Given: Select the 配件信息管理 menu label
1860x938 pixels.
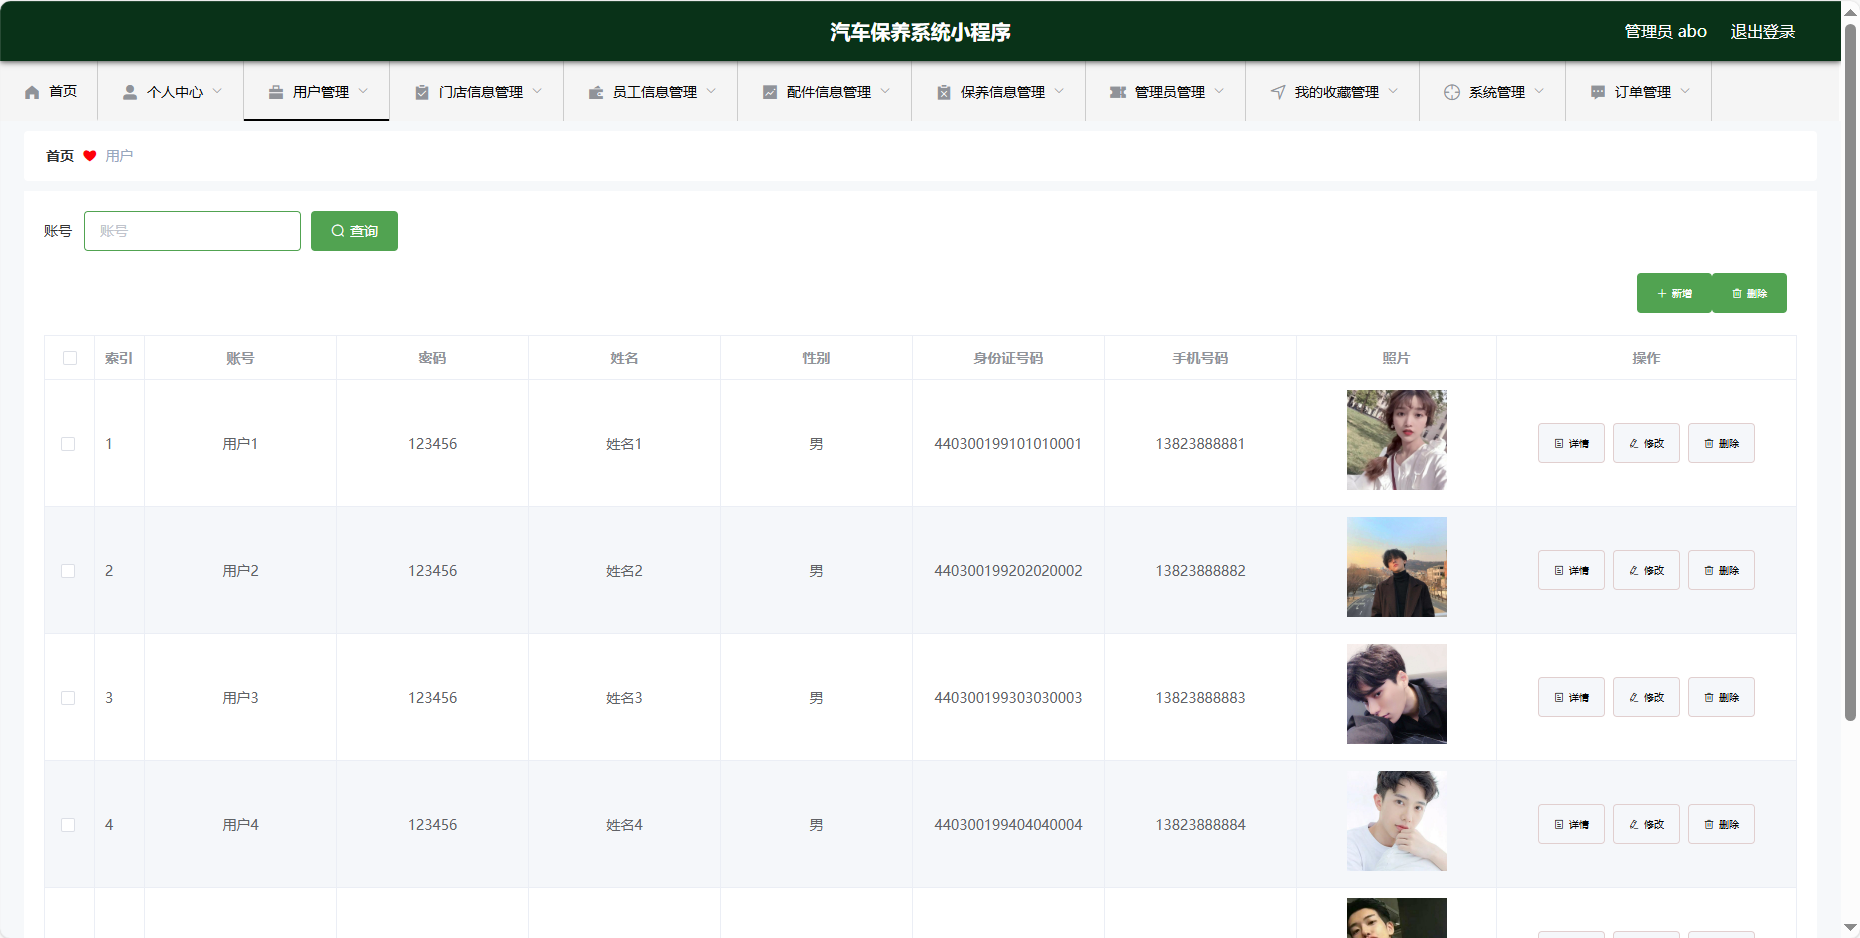Looking at the screenshot, I should coord(829,92).
